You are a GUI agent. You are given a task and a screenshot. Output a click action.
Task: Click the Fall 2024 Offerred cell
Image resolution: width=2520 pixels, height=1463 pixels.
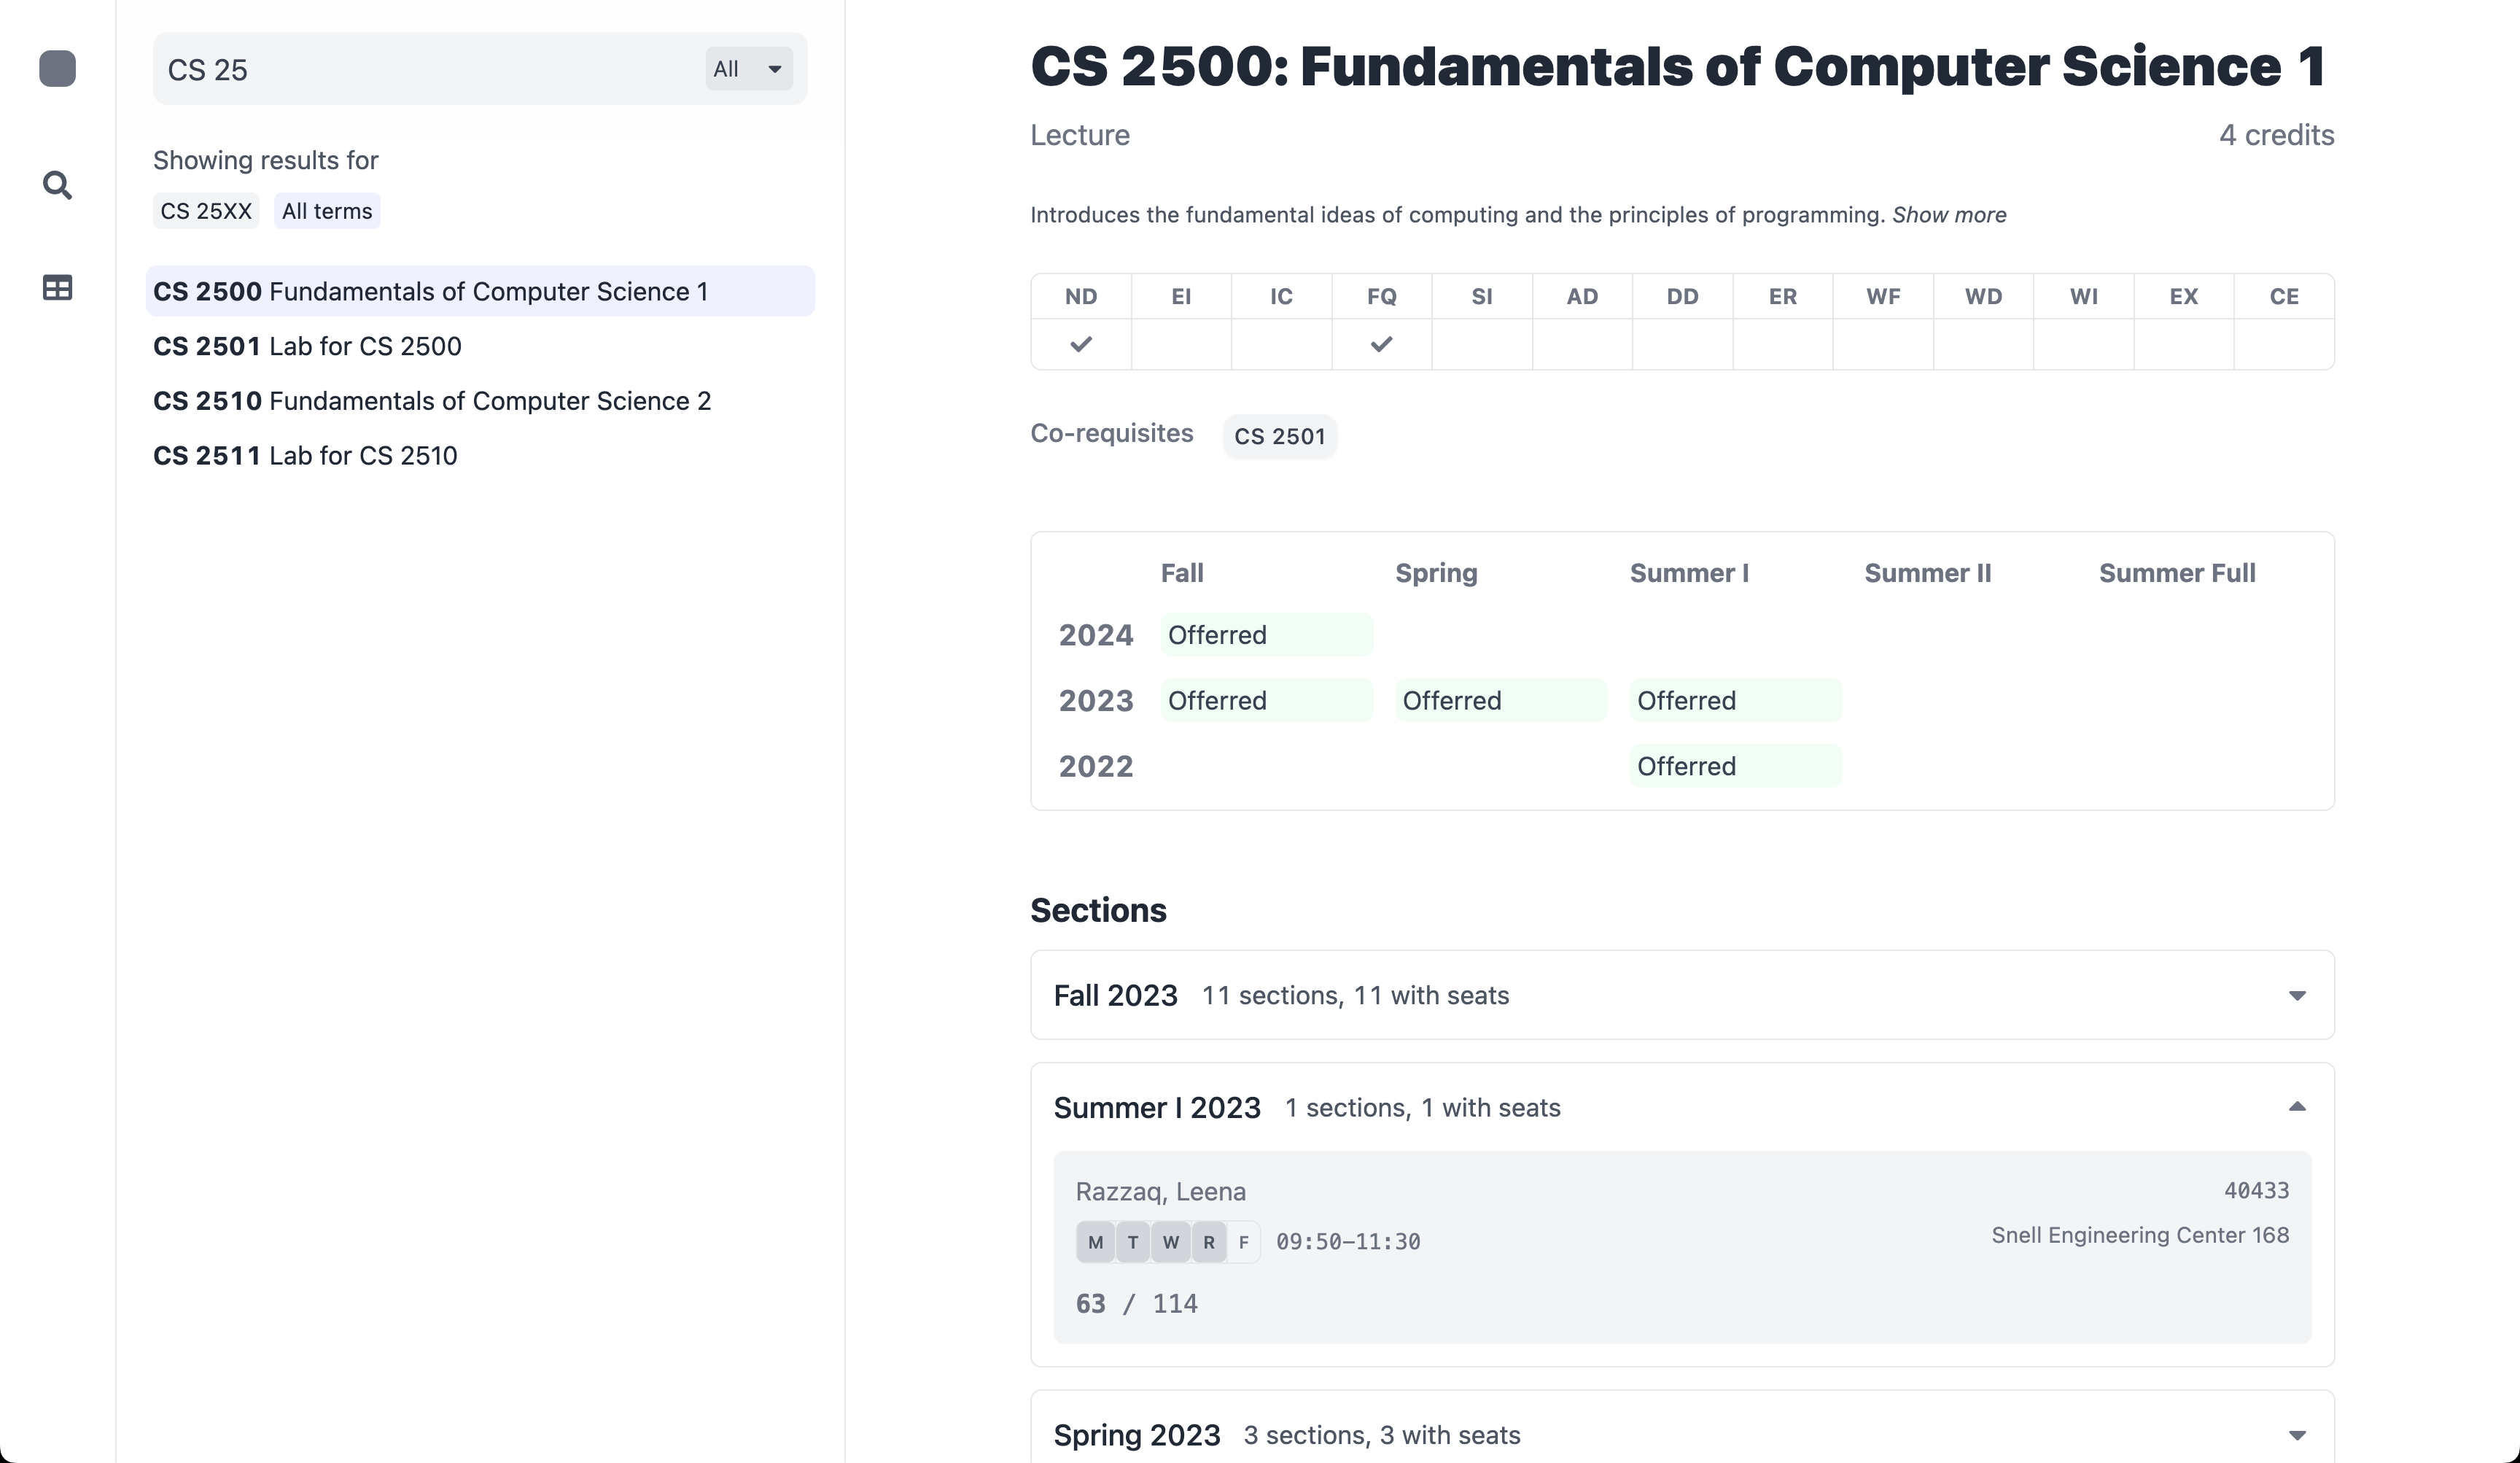1266,635
